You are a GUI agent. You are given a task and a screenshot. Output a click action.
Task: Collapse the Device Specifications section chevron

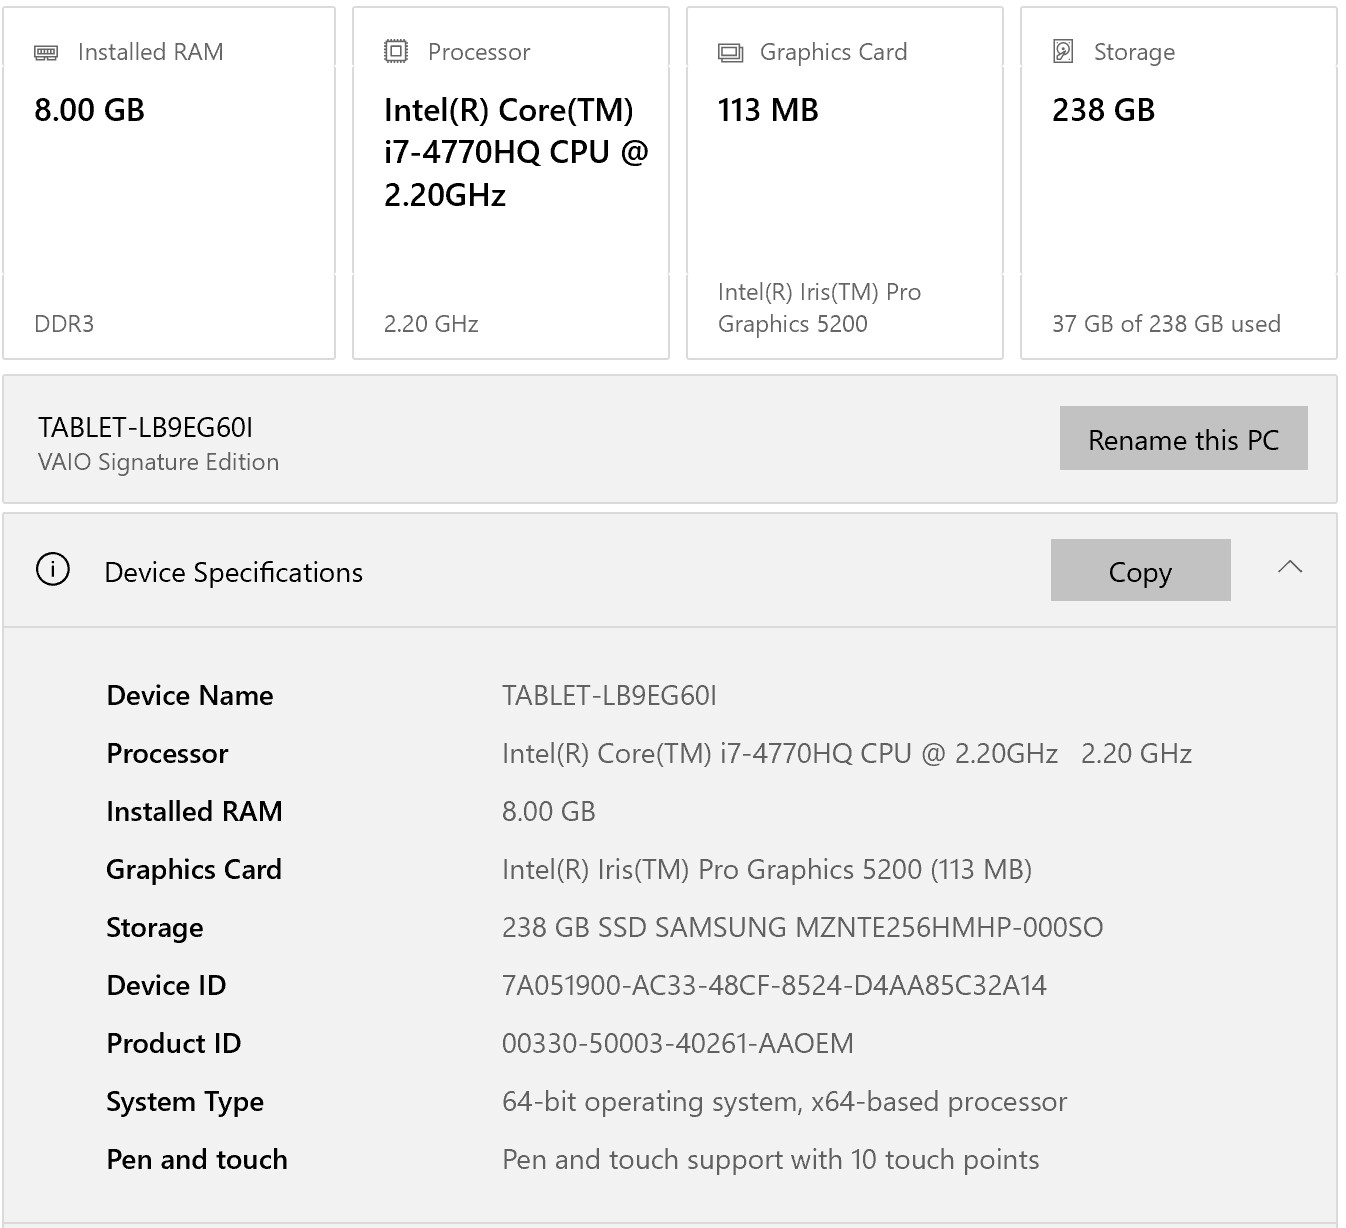pyautogui.click(x=1290, y=567)
